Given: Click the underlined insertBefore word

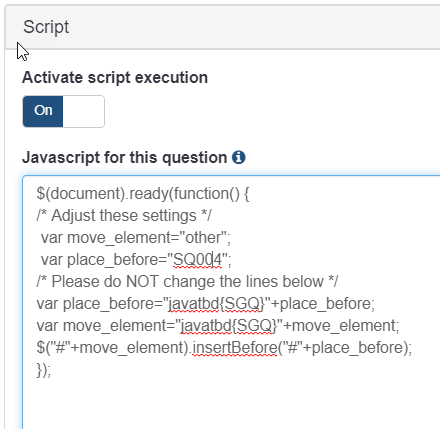Looking at the screenshot, I should point(235,348).
